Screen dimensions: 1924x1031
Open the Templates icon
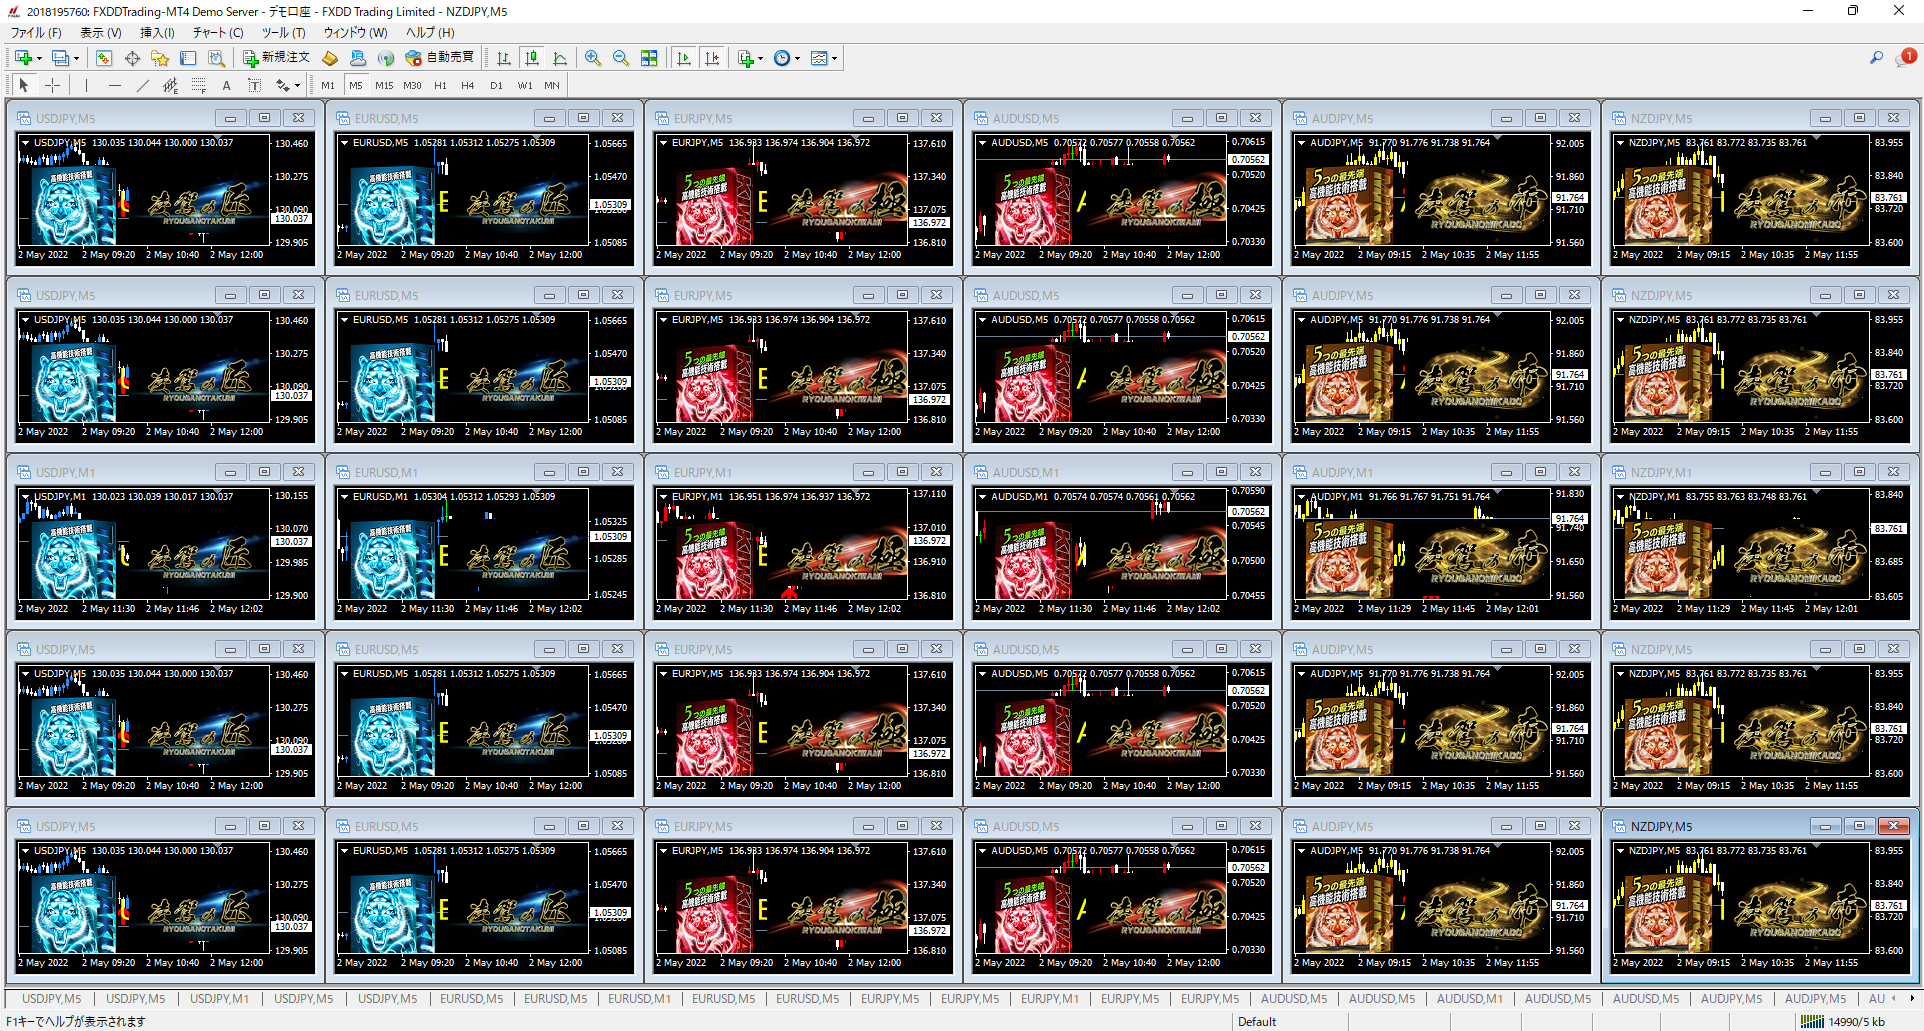click(819, 58)
